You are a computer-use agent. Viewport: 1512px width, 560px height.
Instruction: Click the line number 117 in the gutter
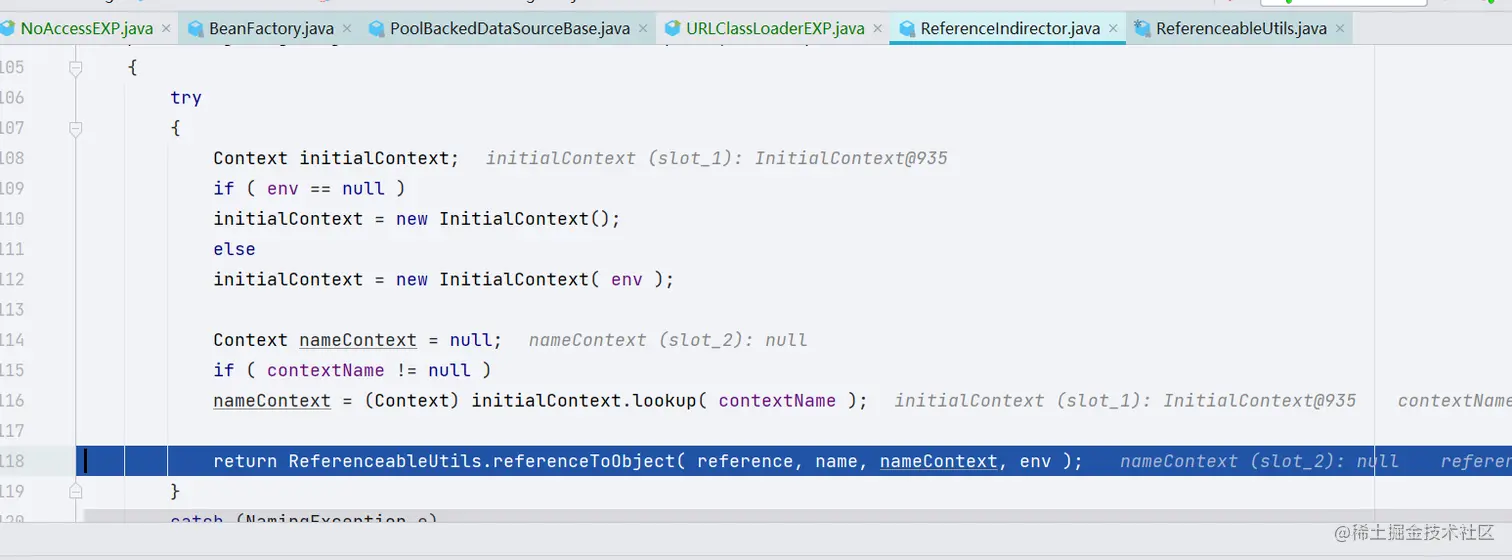(12, 430)
